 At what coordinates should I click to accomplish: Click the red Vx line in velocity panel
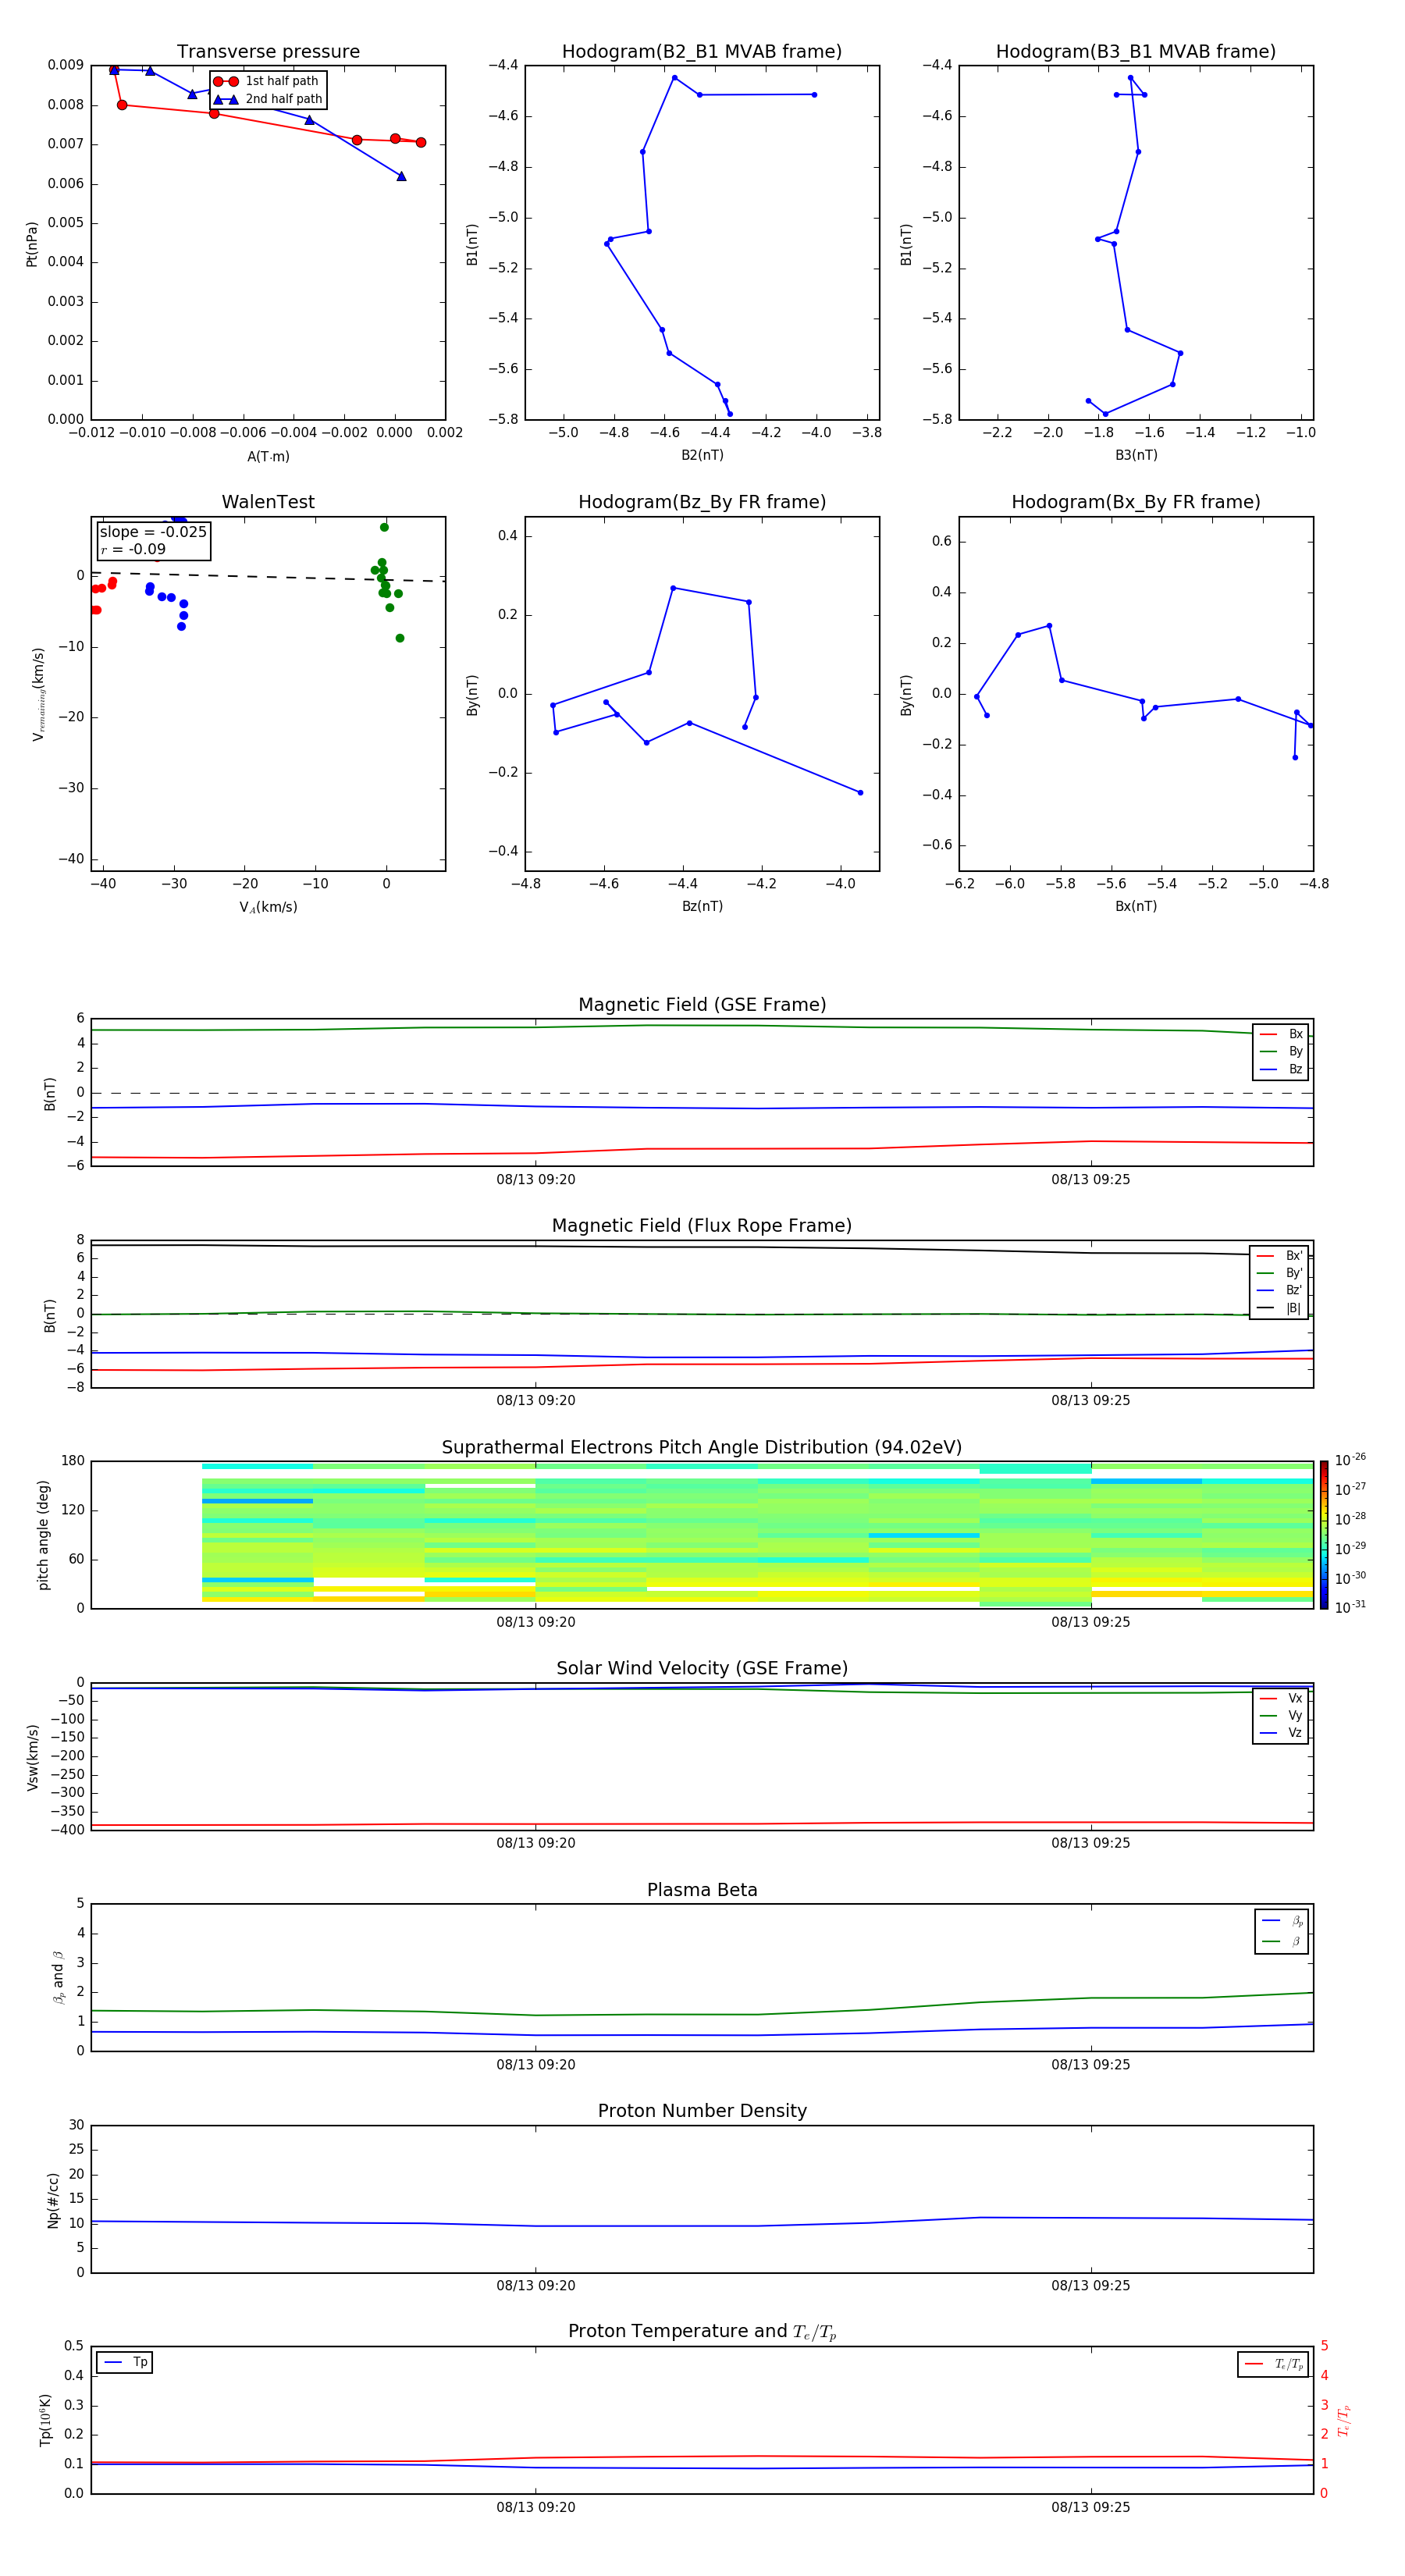702,1824
